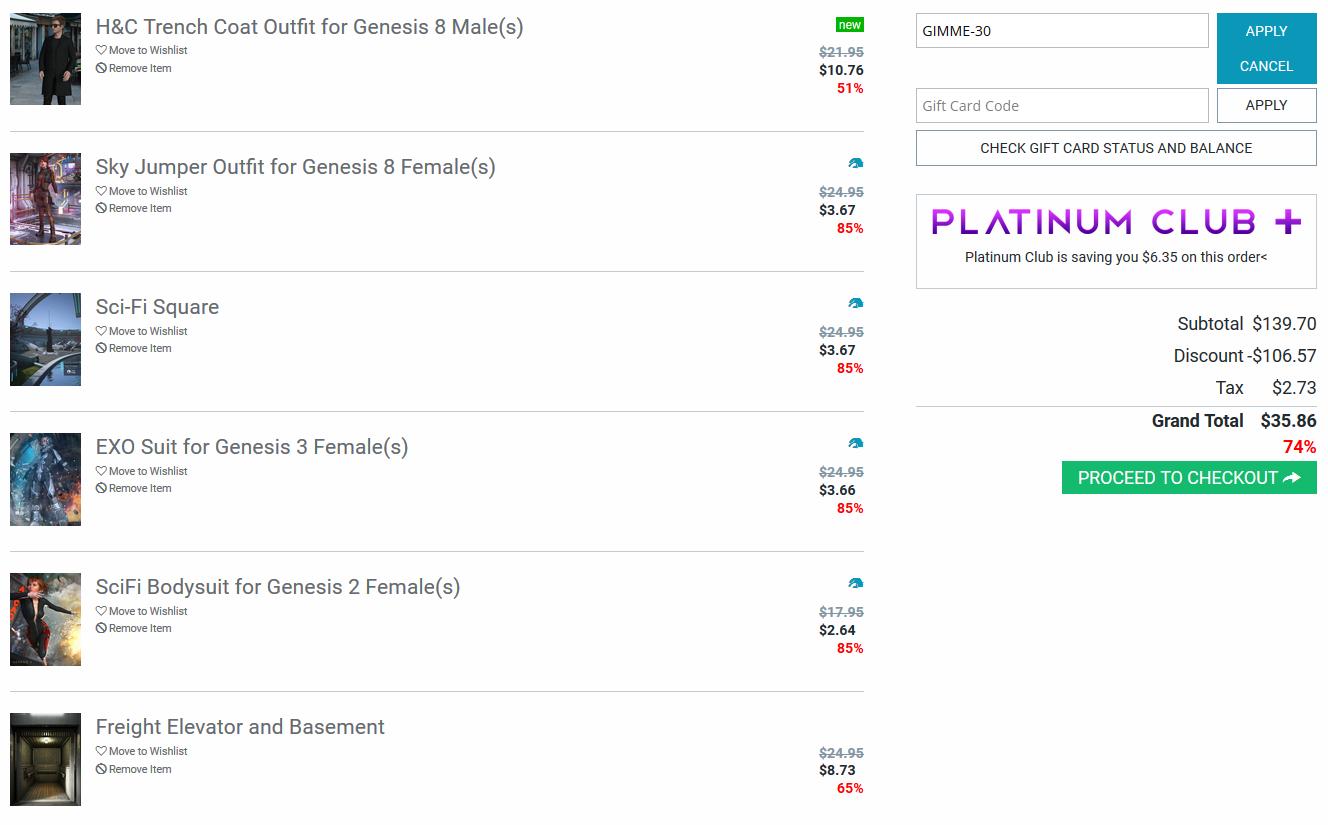Screen dimensions: 1328x825
Task: Click the Platinum Club icon on SciFi Bodysuit row
Action: coord(855,584)
